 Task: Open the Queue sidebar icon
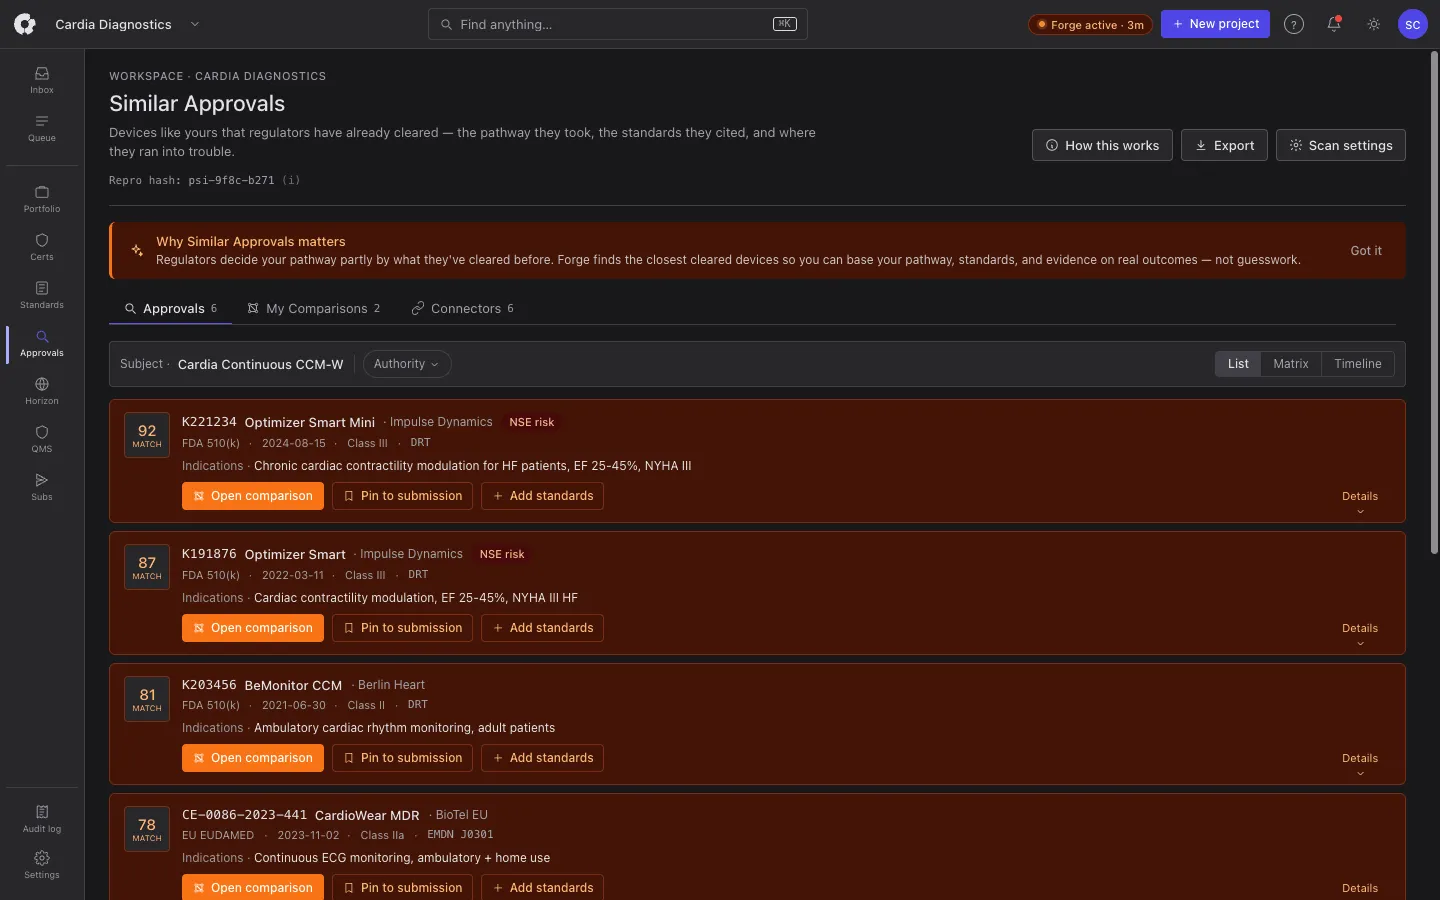click(42, 128)
